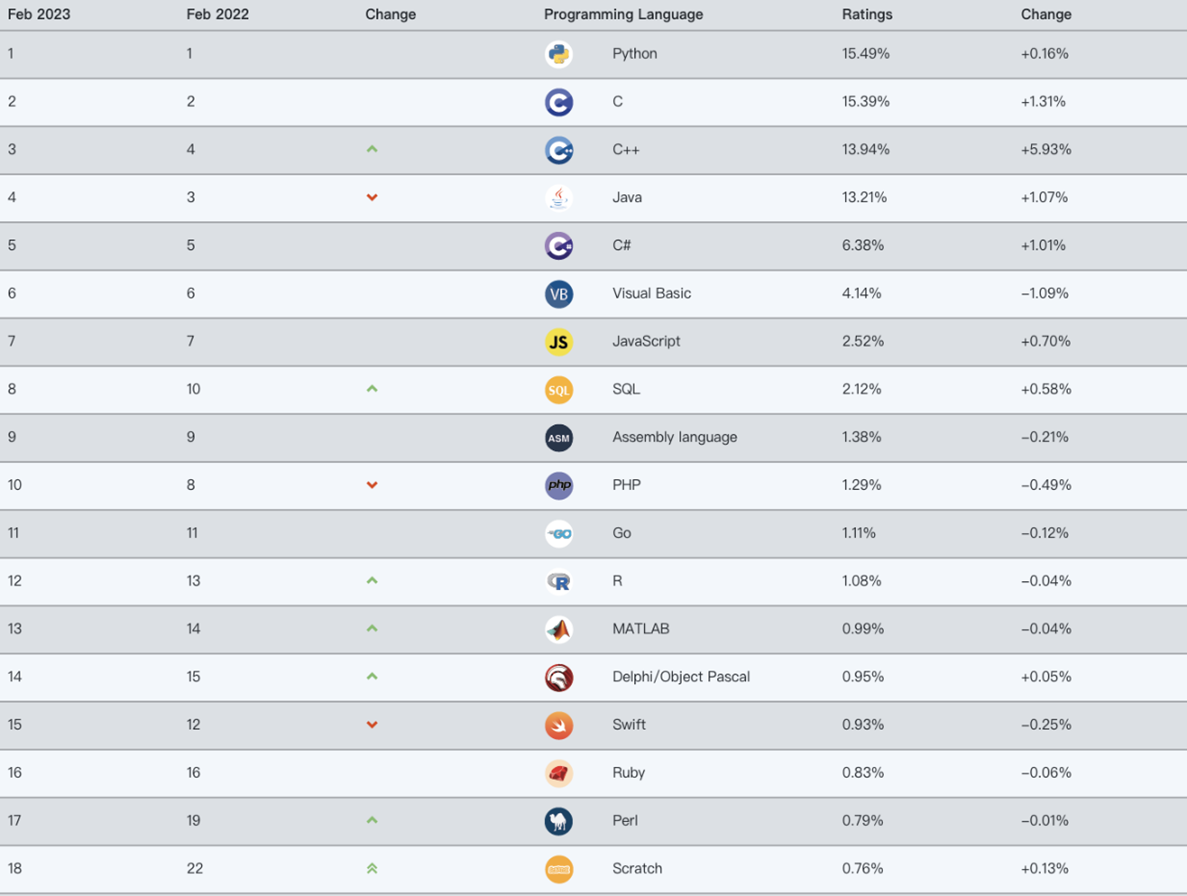Image resolution: width=1187 pixels, height=896 pixels.
Task: Click the MATLAB logo icon
Action: 558,629
